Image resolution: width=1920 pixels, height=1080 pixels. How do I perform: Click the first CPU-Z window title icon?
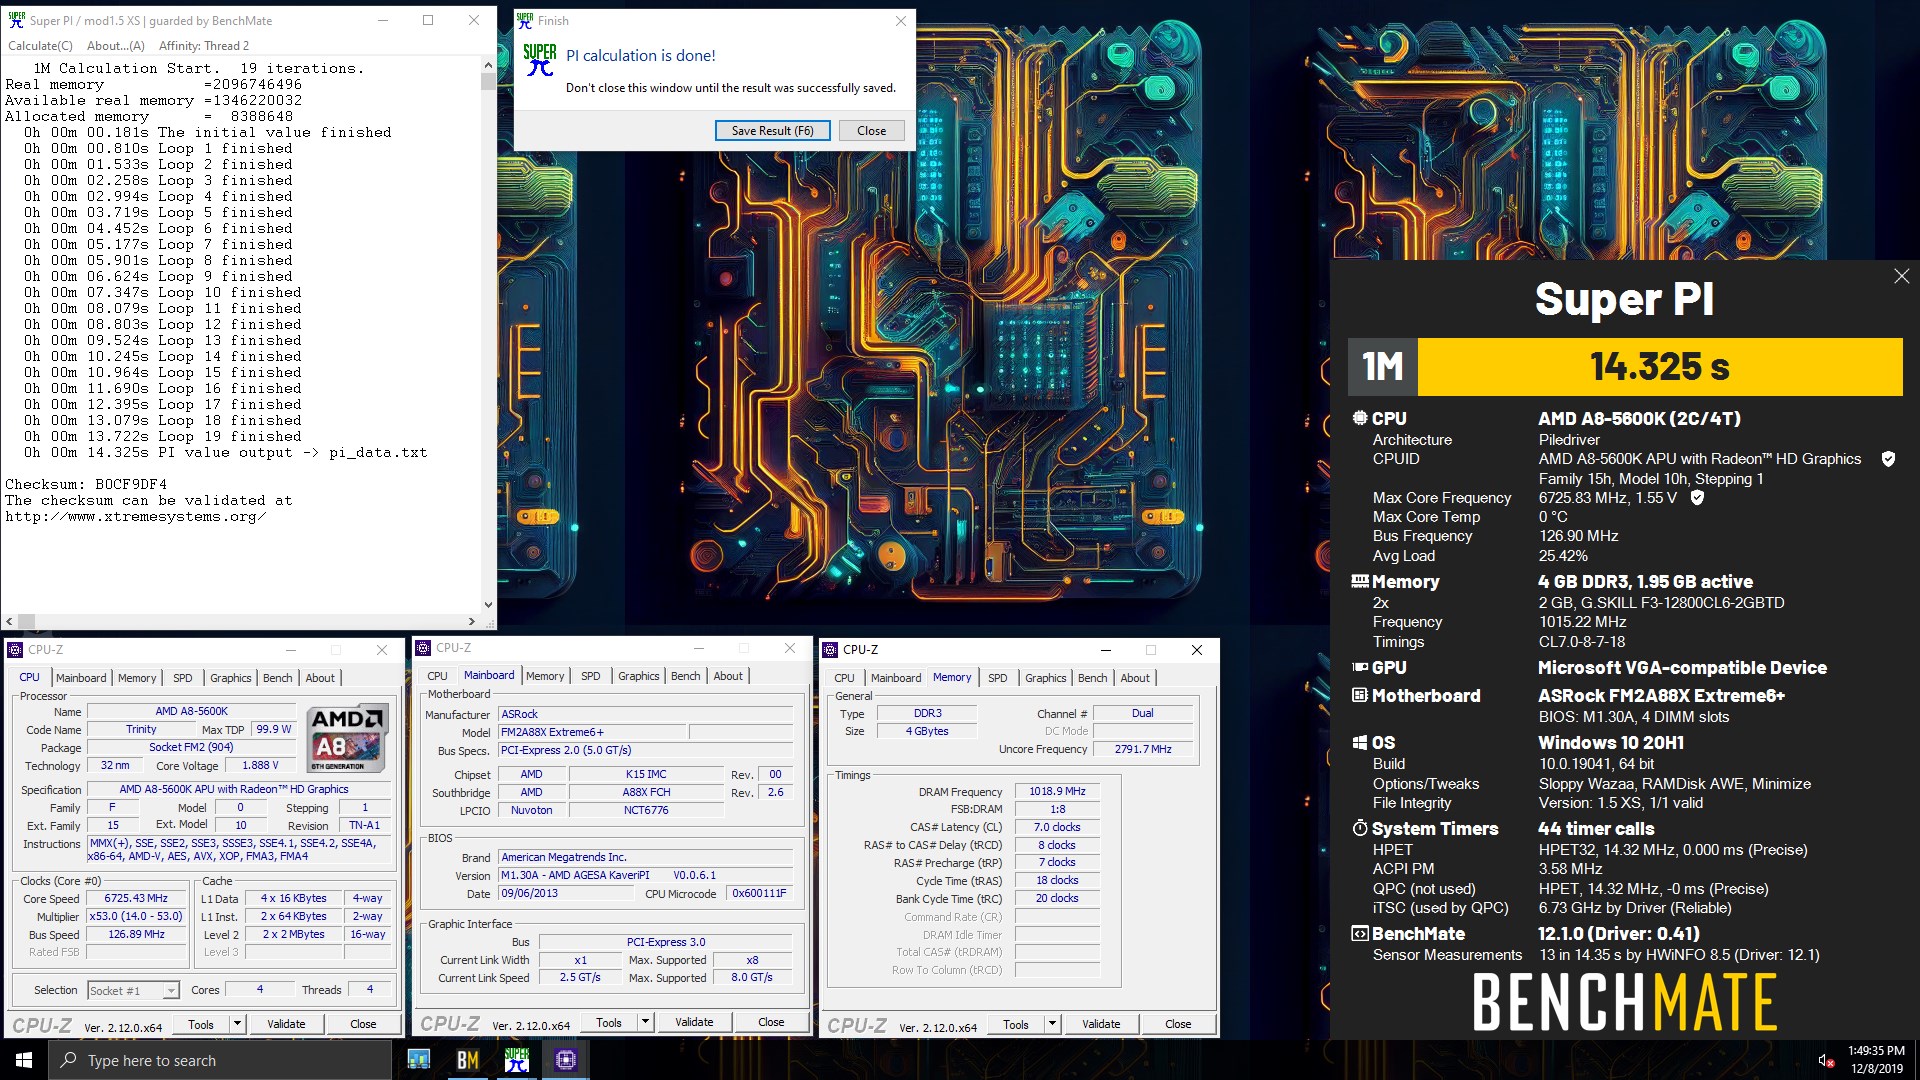click(15, 650)
